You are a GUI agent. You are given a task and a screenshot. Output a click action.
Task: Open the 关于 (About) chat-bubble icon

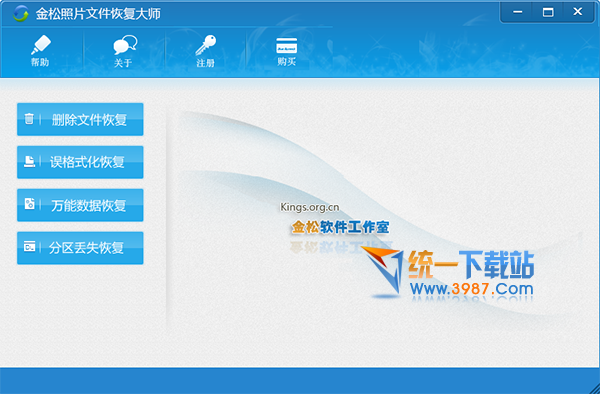click(125, 51)
